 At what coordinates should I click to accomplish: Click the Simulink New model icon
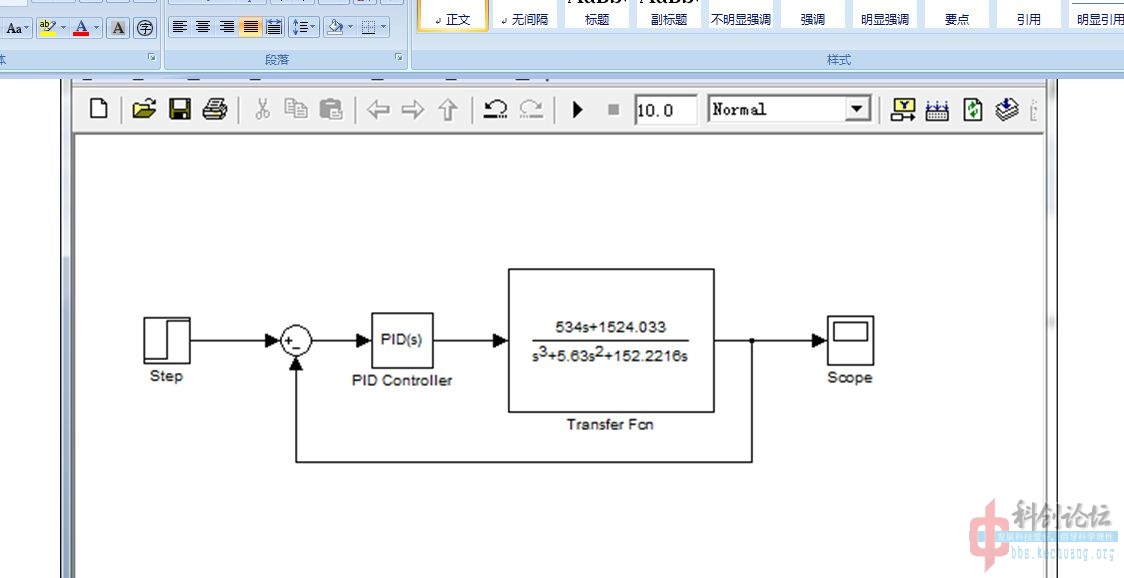coord(99,109)
